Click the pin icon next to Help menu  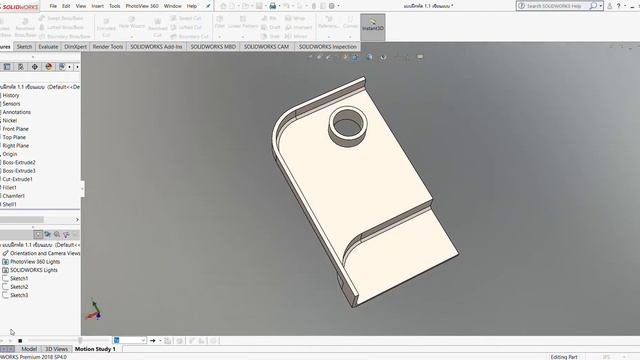(x=208, y=6)
